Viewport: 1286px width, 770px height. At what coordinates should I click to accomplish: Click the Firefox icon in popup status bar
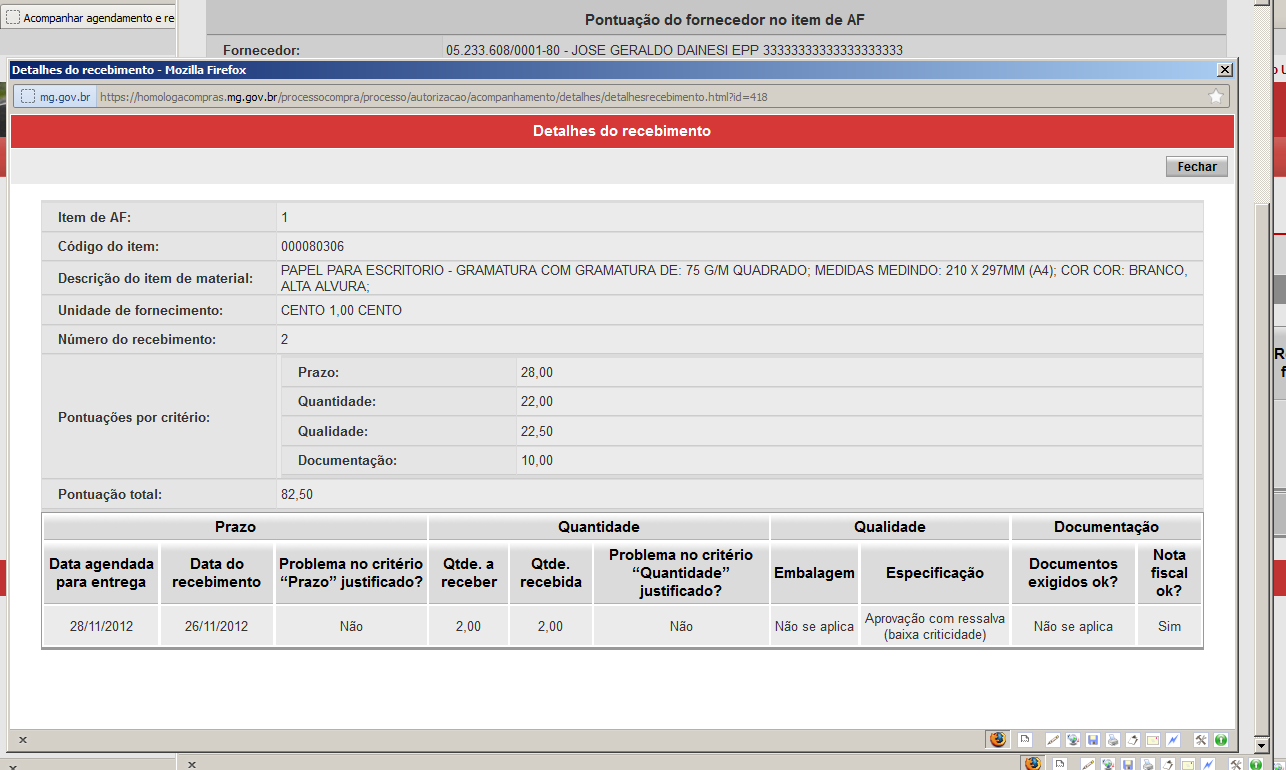pos(998,740)
